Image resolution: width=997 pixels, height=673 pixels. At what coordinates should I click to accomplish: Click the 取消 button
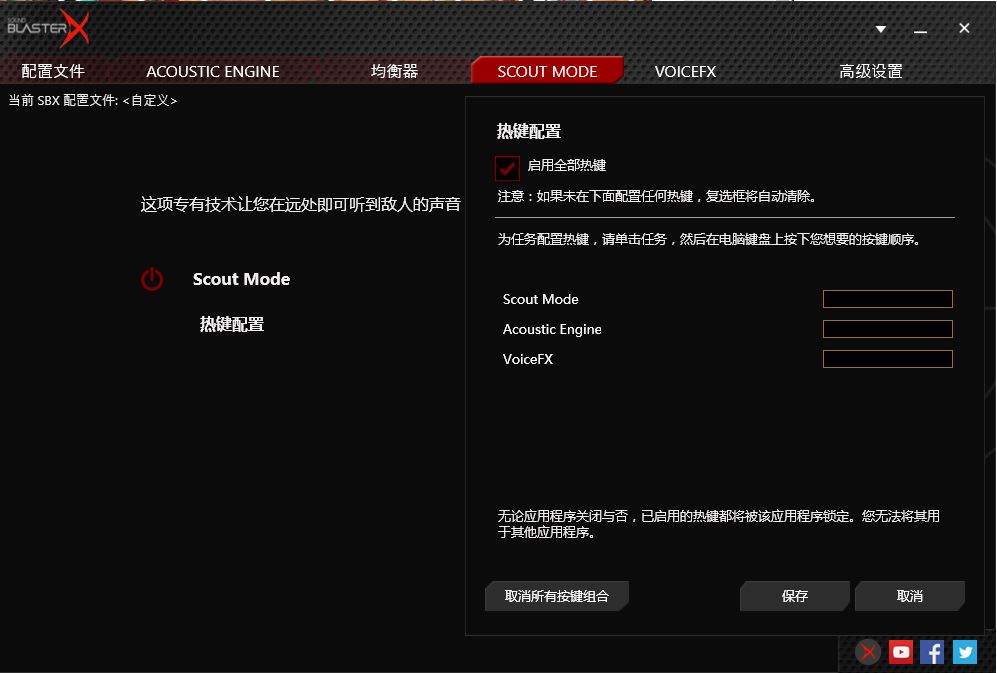pos(910,596)
